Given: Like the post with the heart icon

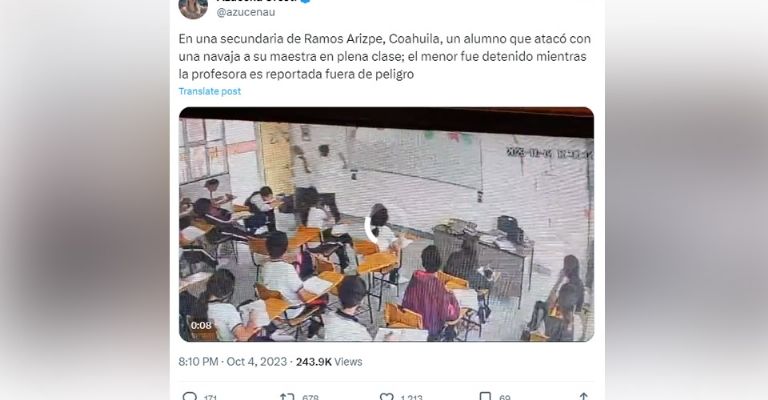Looking at the screenshot, I should [386, 396].
